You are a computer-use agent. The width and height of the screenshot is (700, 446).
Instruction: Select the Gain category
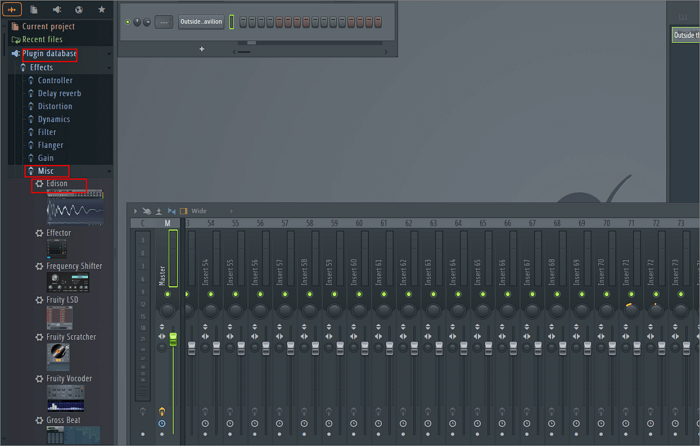tap(45, 158)
